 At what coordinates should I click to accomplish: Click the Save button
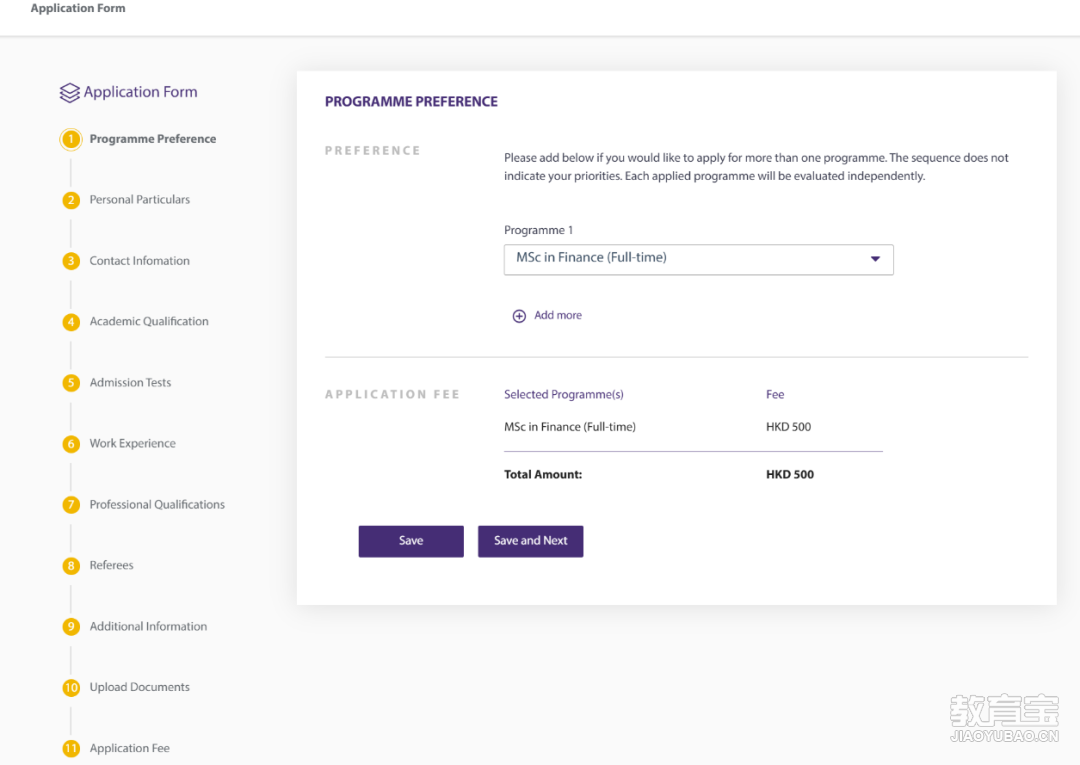click(x=411, y=541)
